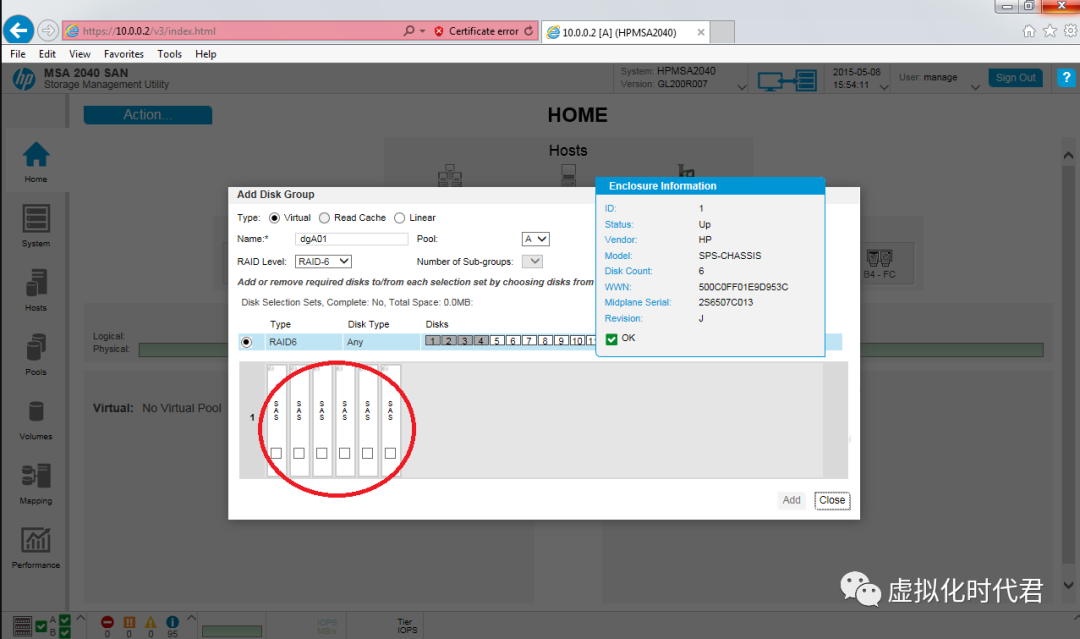The image size is (1080, 639).
Task: Click the search magnifier in address bar
Action: (x=408, y=31)
